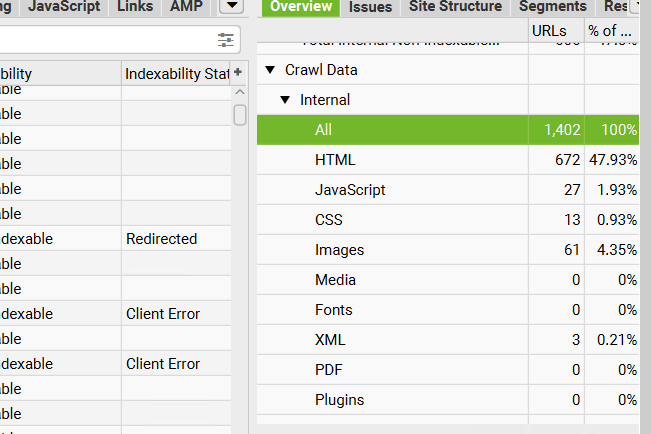Open the AMP tab

186,6
